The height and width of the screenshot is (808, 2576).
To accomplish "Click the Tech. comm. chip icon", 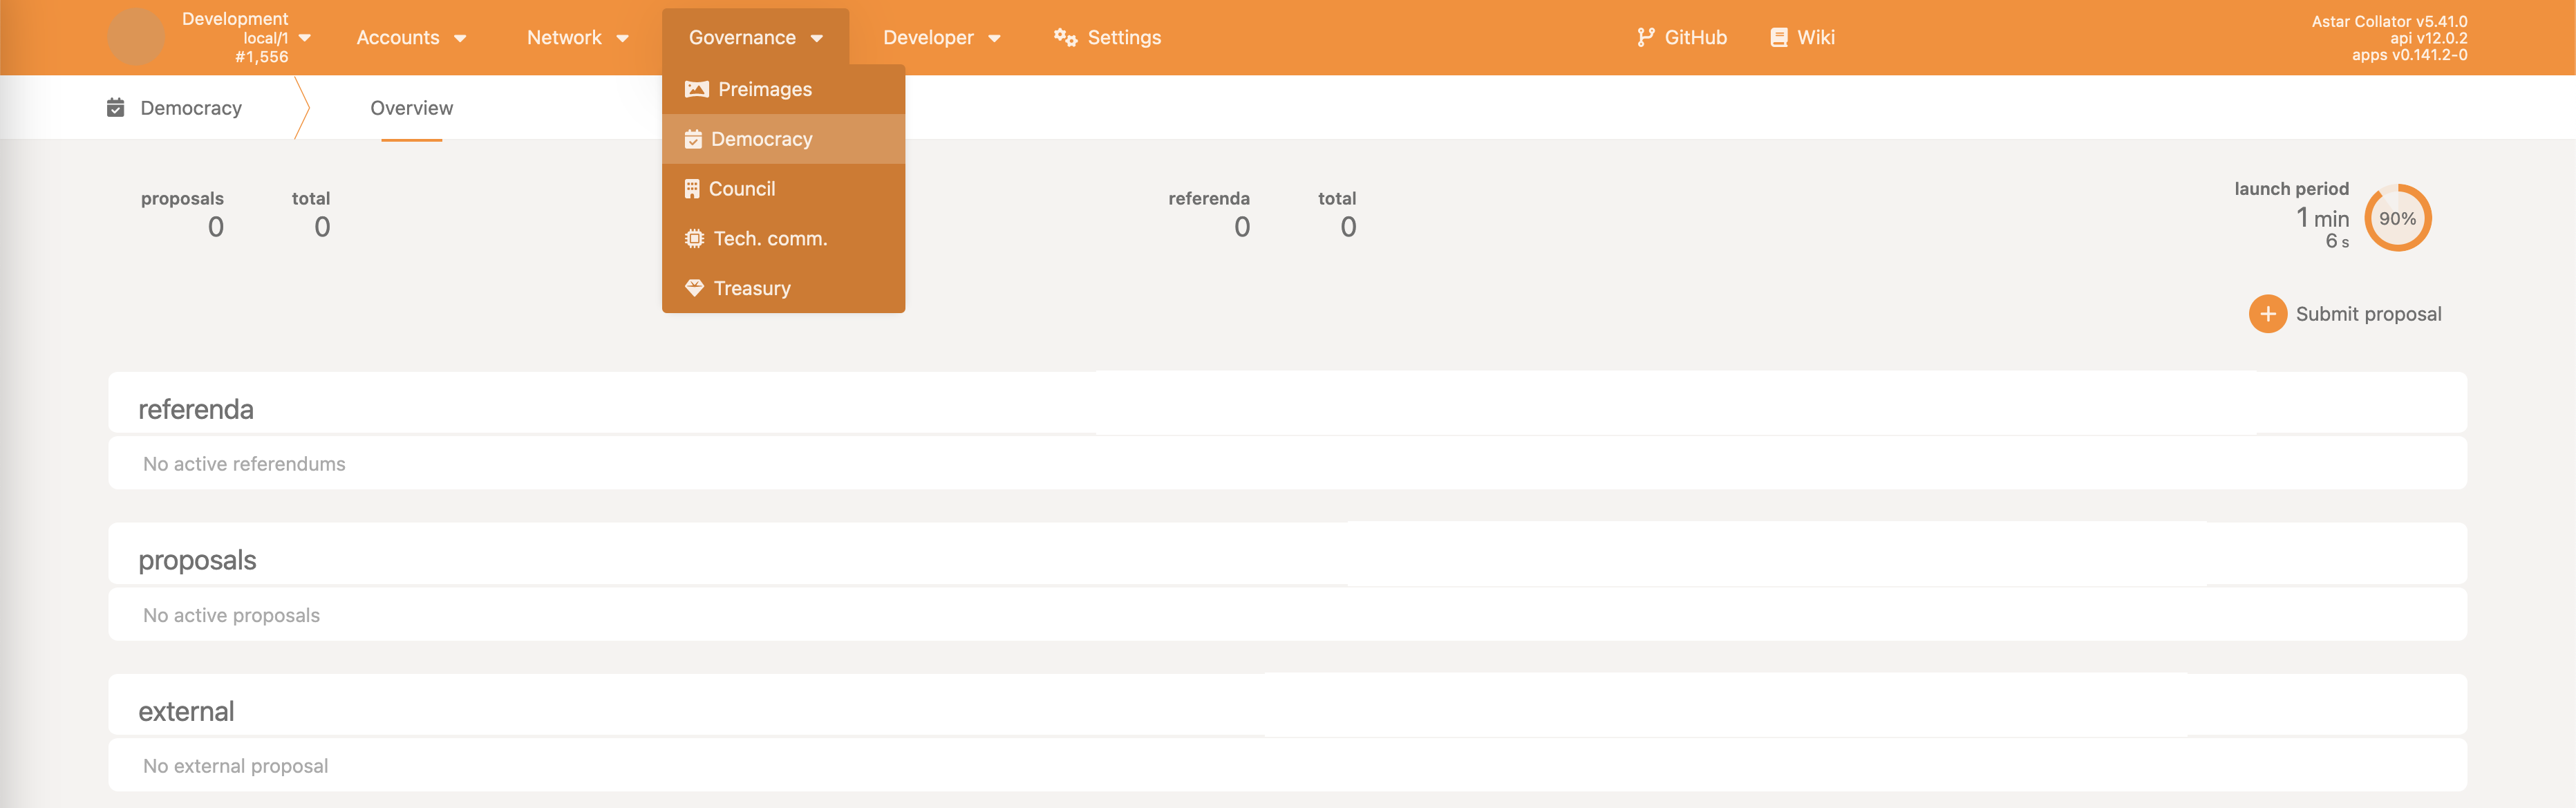I will click(694, 239).
